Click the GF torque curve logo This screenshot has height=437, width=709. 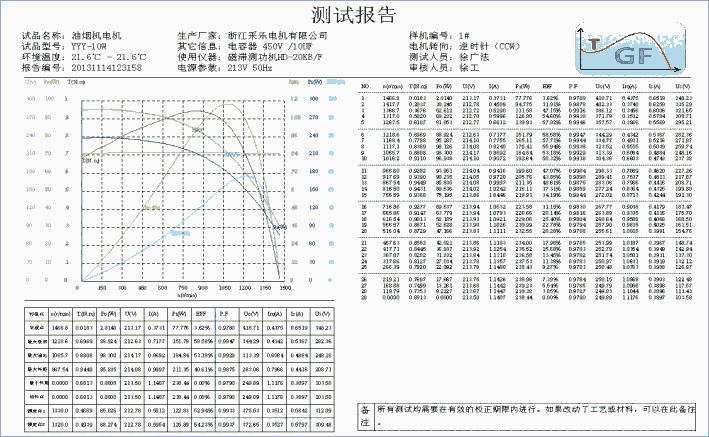(631, 49)
